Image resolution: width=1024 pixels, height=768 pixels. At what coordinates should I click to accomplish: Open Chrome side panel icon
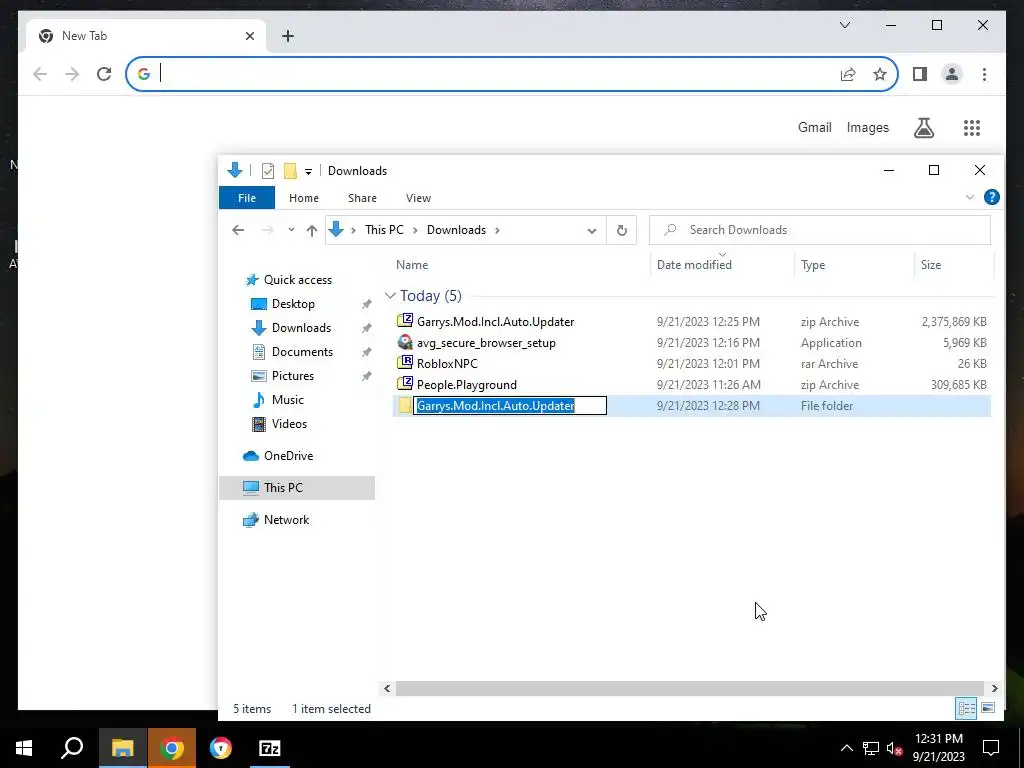tap(920, 74)
